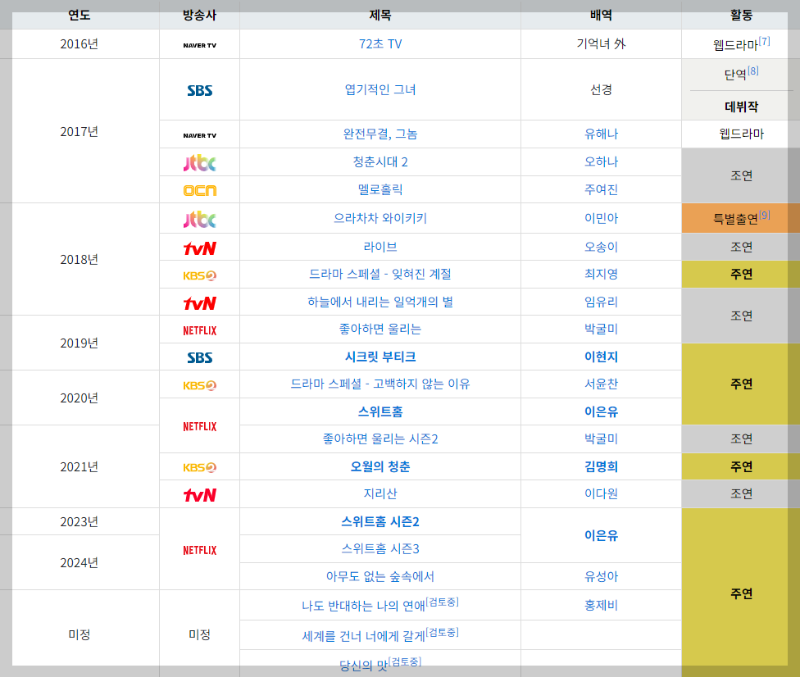
Task: Click the KBS2 logo beside 오월의 청춘
Action: [x=199, y=467]
